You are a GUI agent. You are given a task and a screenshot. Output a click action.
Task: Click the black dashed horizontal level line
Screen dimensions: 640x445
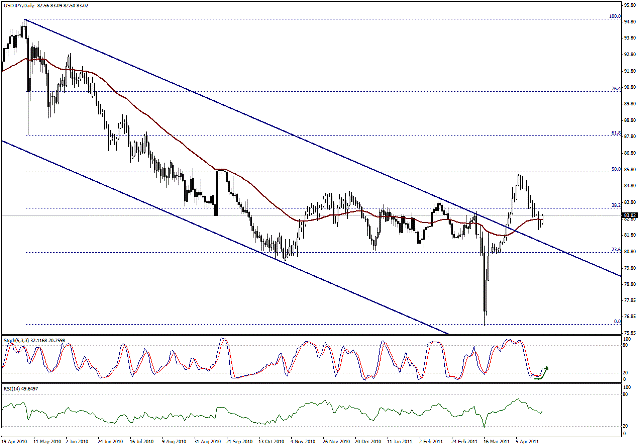point(300,91)
